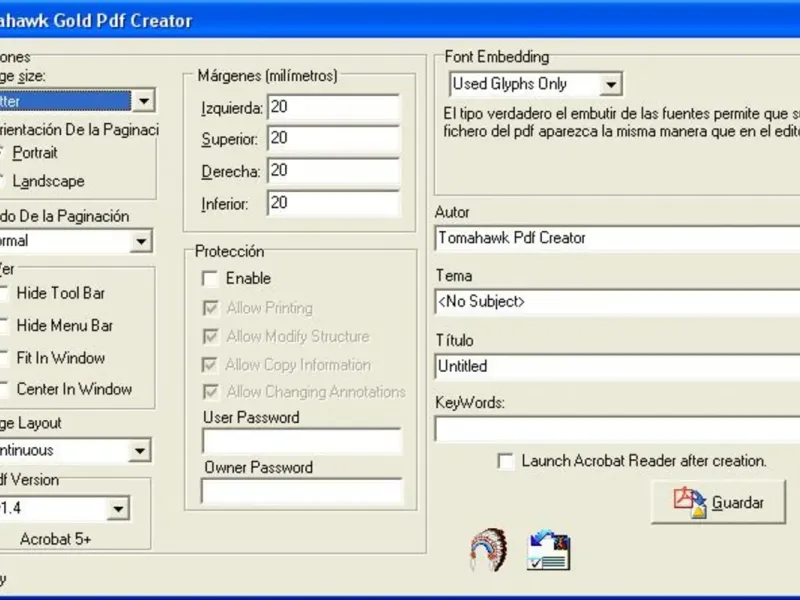Open the Pdf Version dropdown arrow

(x=118, y=509)
